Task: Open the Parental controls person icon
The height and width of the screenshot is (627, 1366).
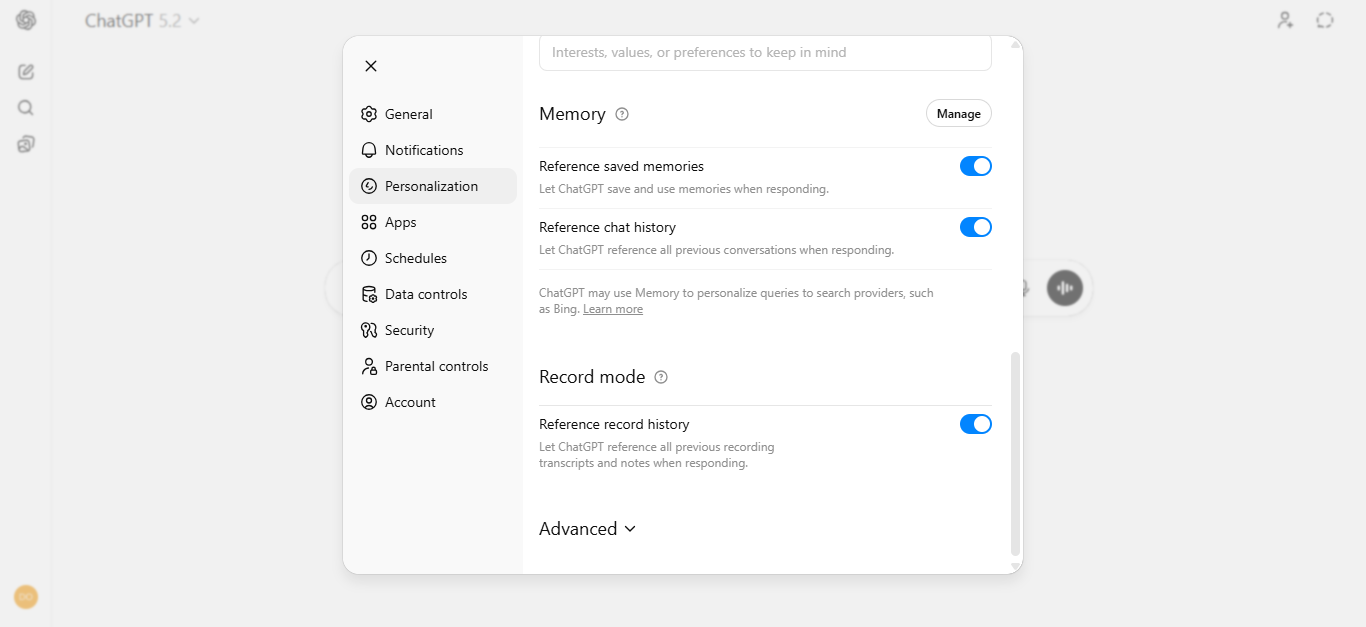Action: point(369,366)
